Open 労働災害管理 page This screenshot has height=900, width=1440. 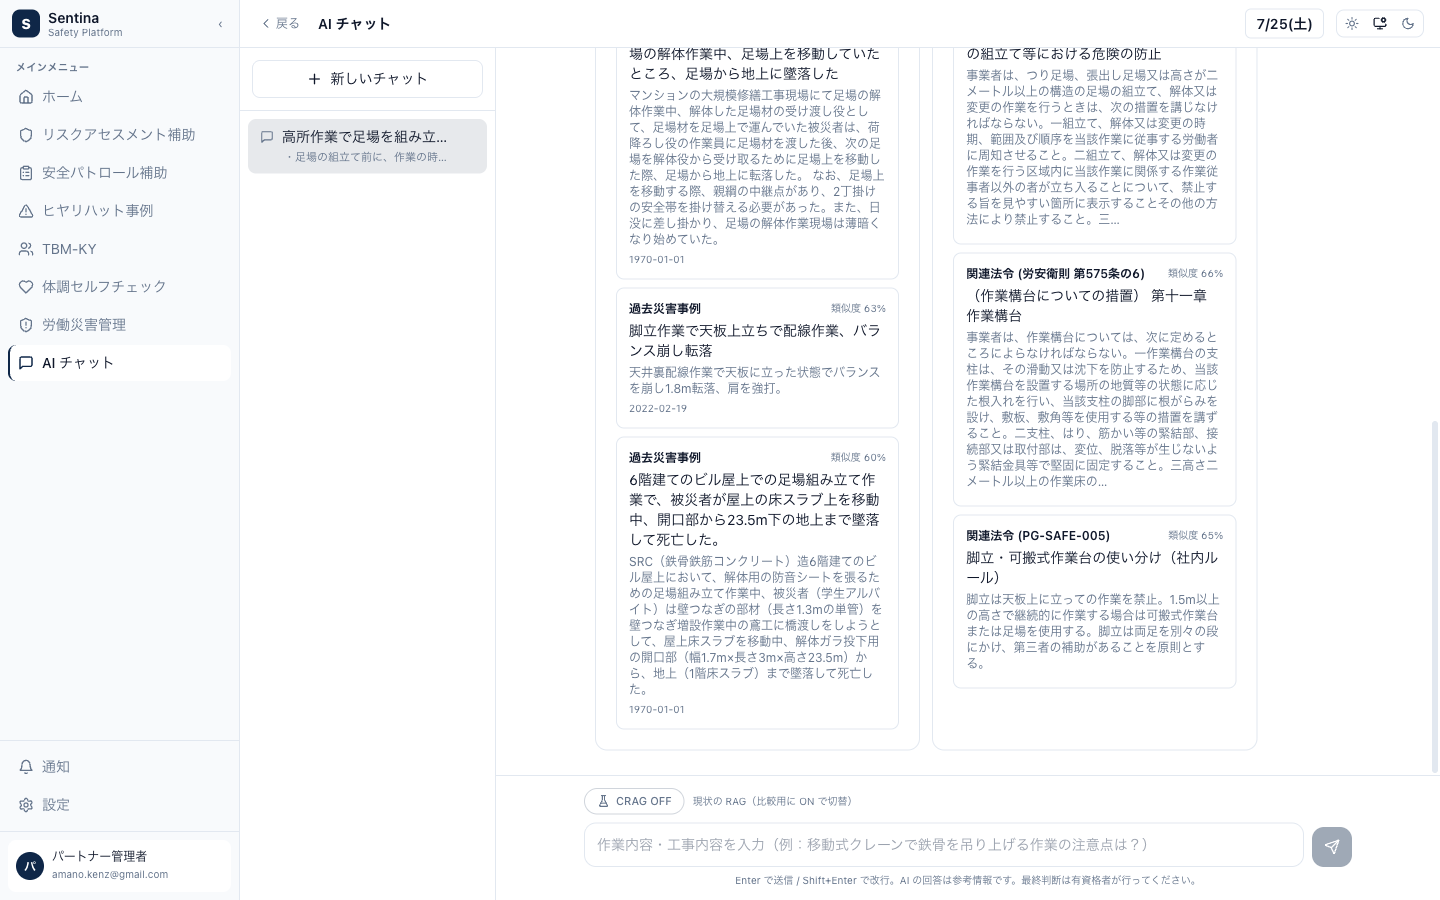[x=119, y=325]
